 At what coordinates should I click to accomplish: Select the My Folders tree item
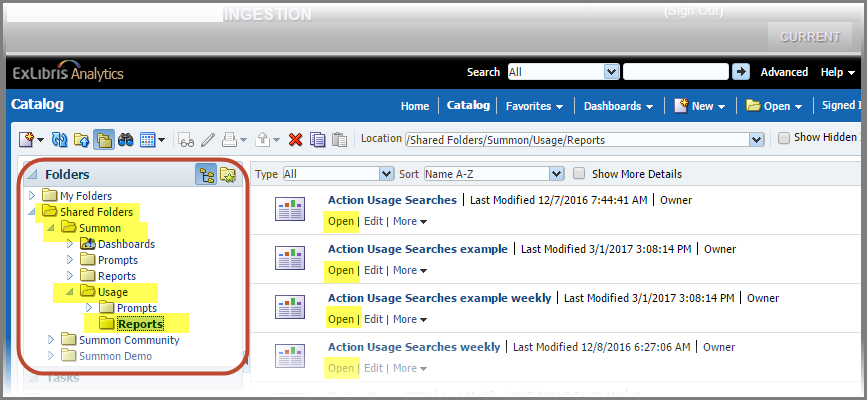point(86,196)
